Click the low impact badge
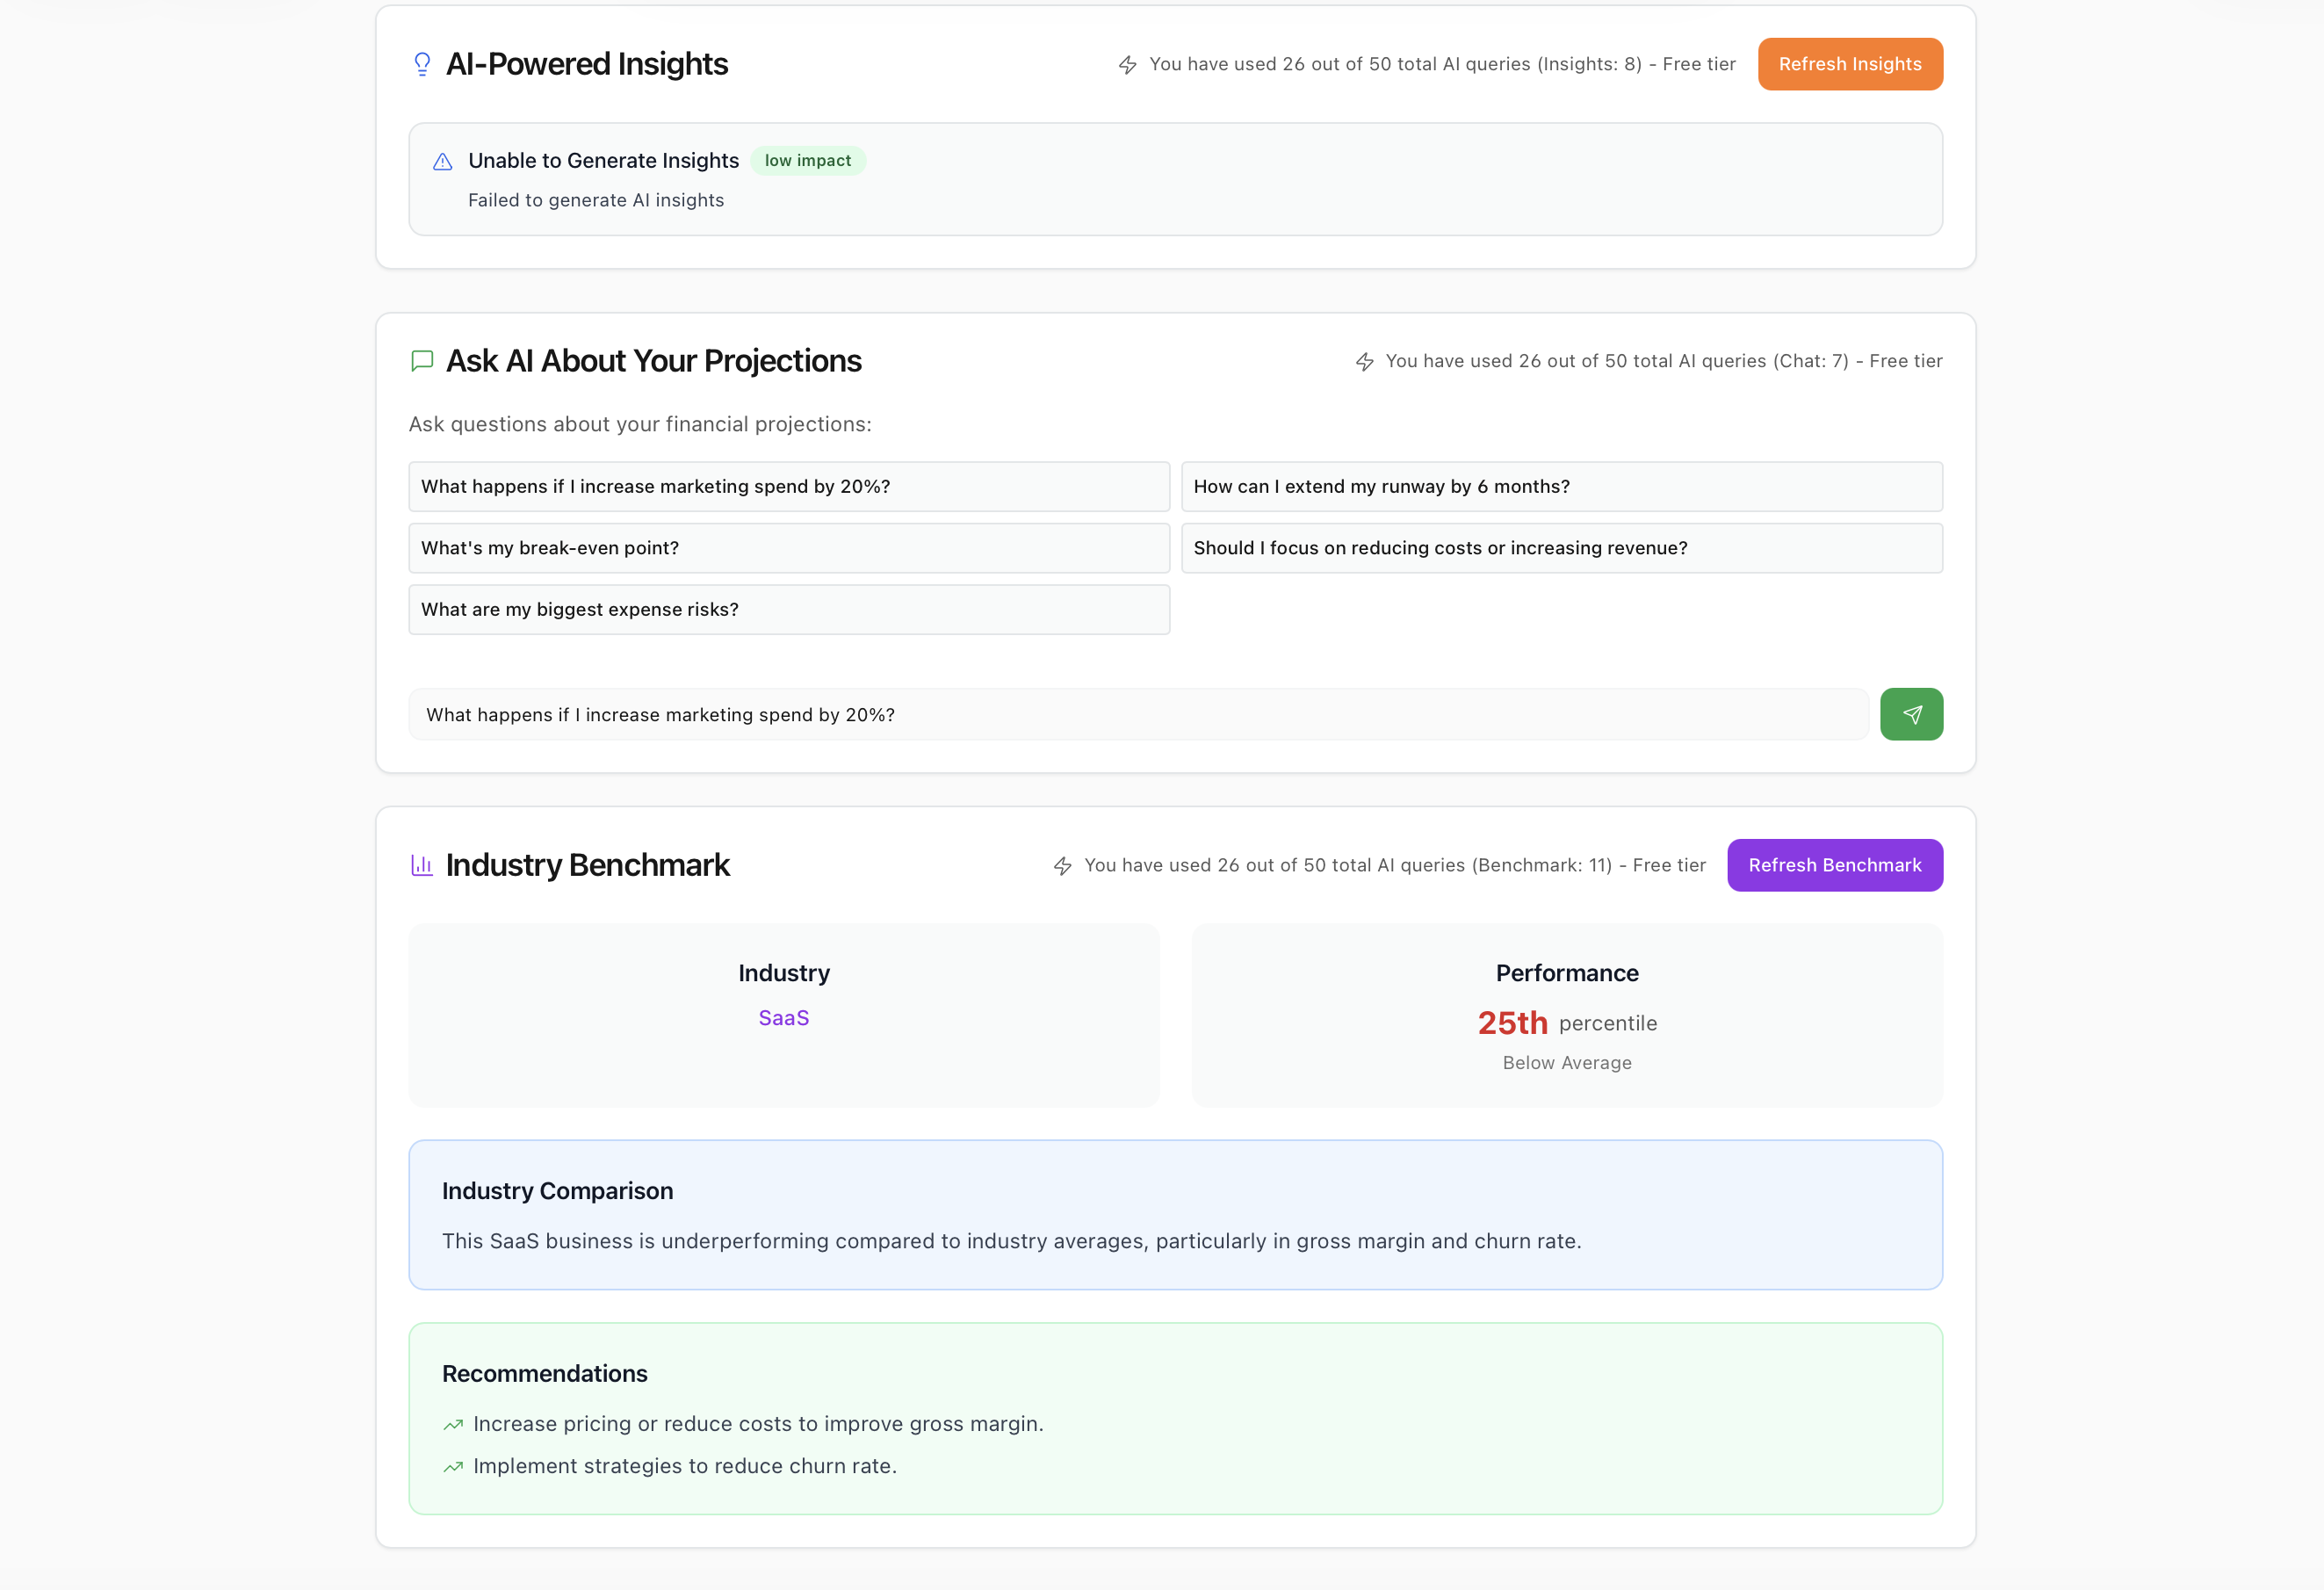2324x1590 pixels. (x=807, y=160)
